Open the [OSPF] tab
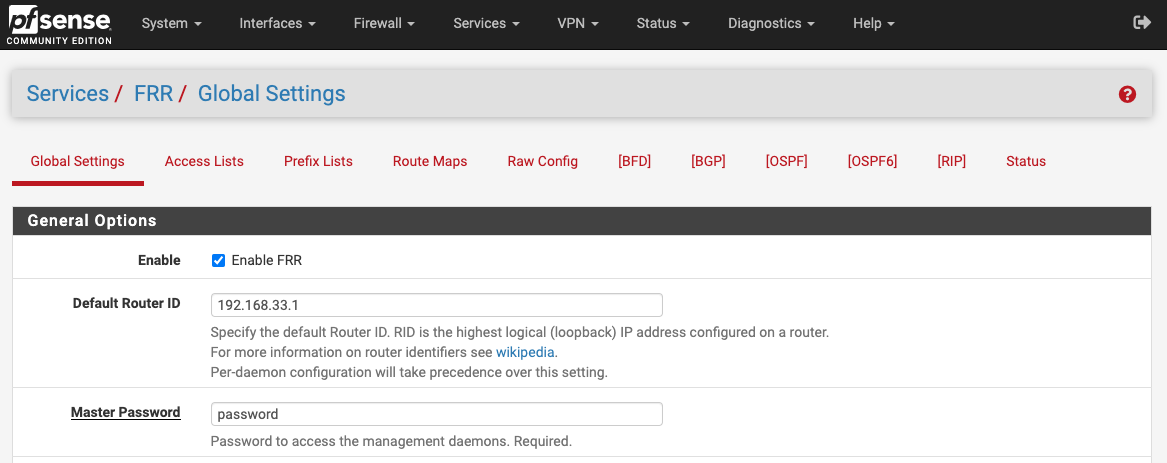Image resolution: width=1167 pixels, height=463 pixels. coord(786,161)
